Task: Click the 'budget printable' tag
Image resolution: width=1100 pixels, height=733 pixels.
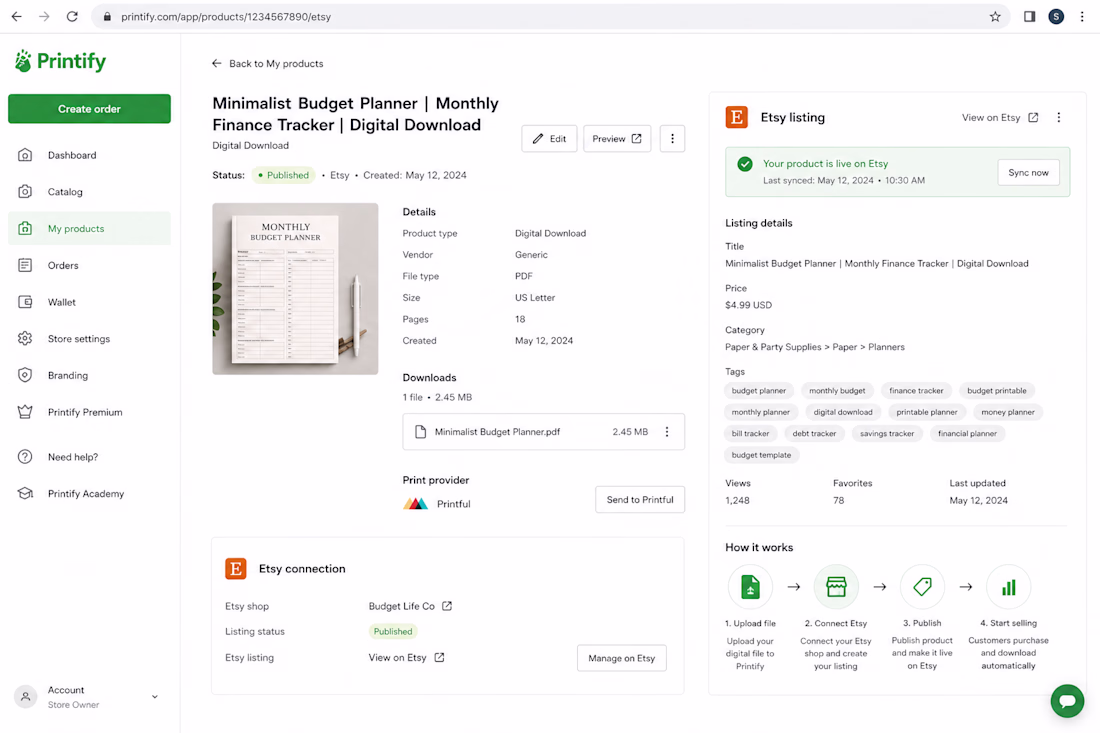Action: point(996,391)
